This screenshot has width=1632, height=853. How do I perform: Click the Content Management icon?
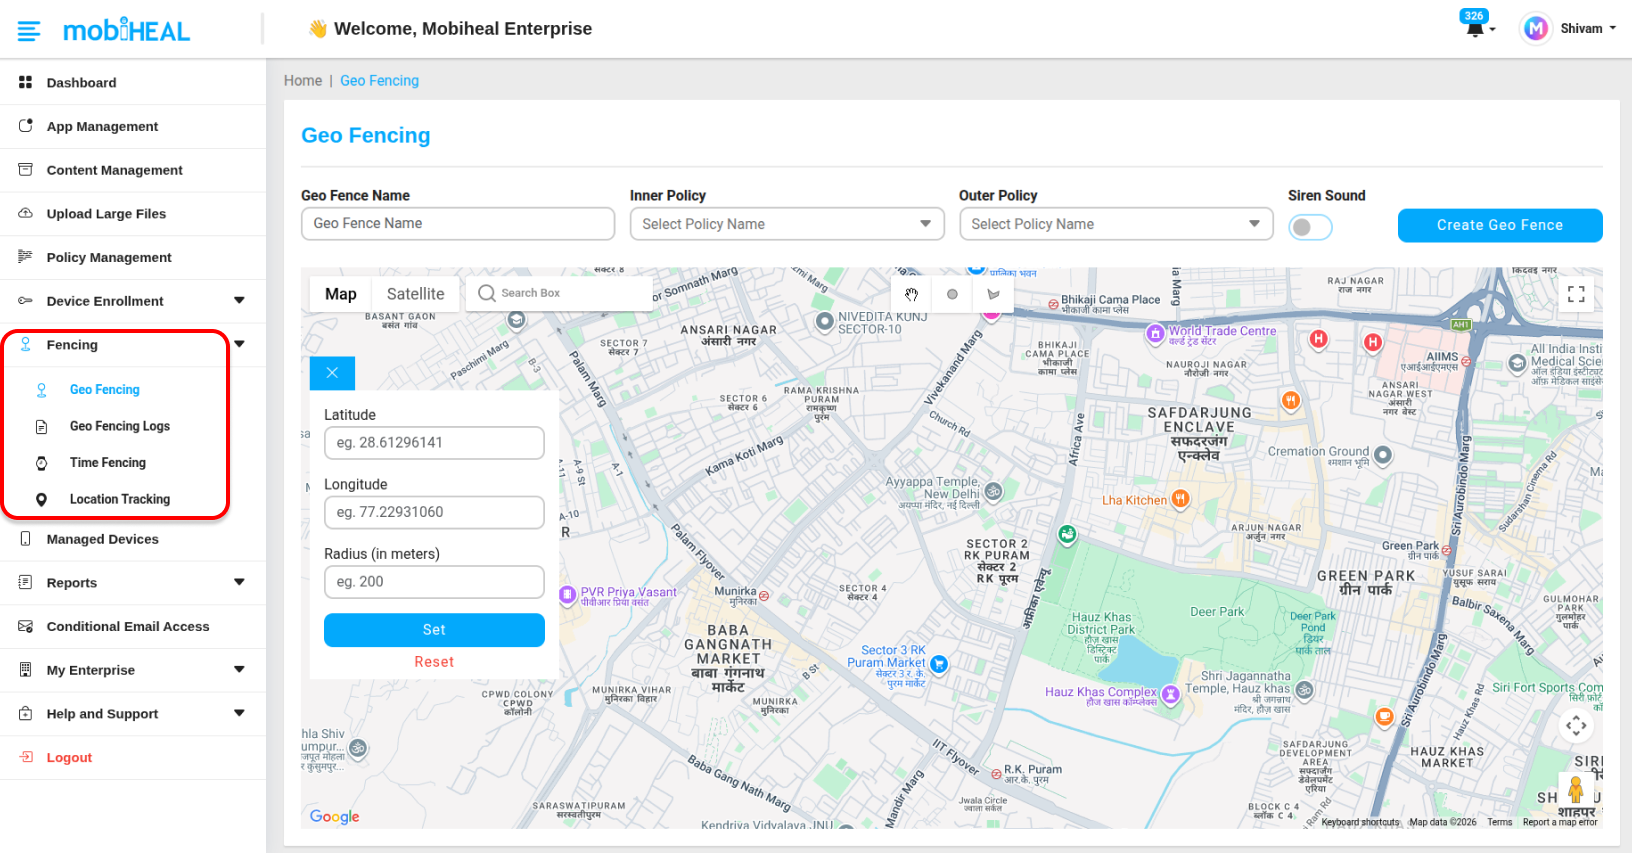tap(26, 170)
